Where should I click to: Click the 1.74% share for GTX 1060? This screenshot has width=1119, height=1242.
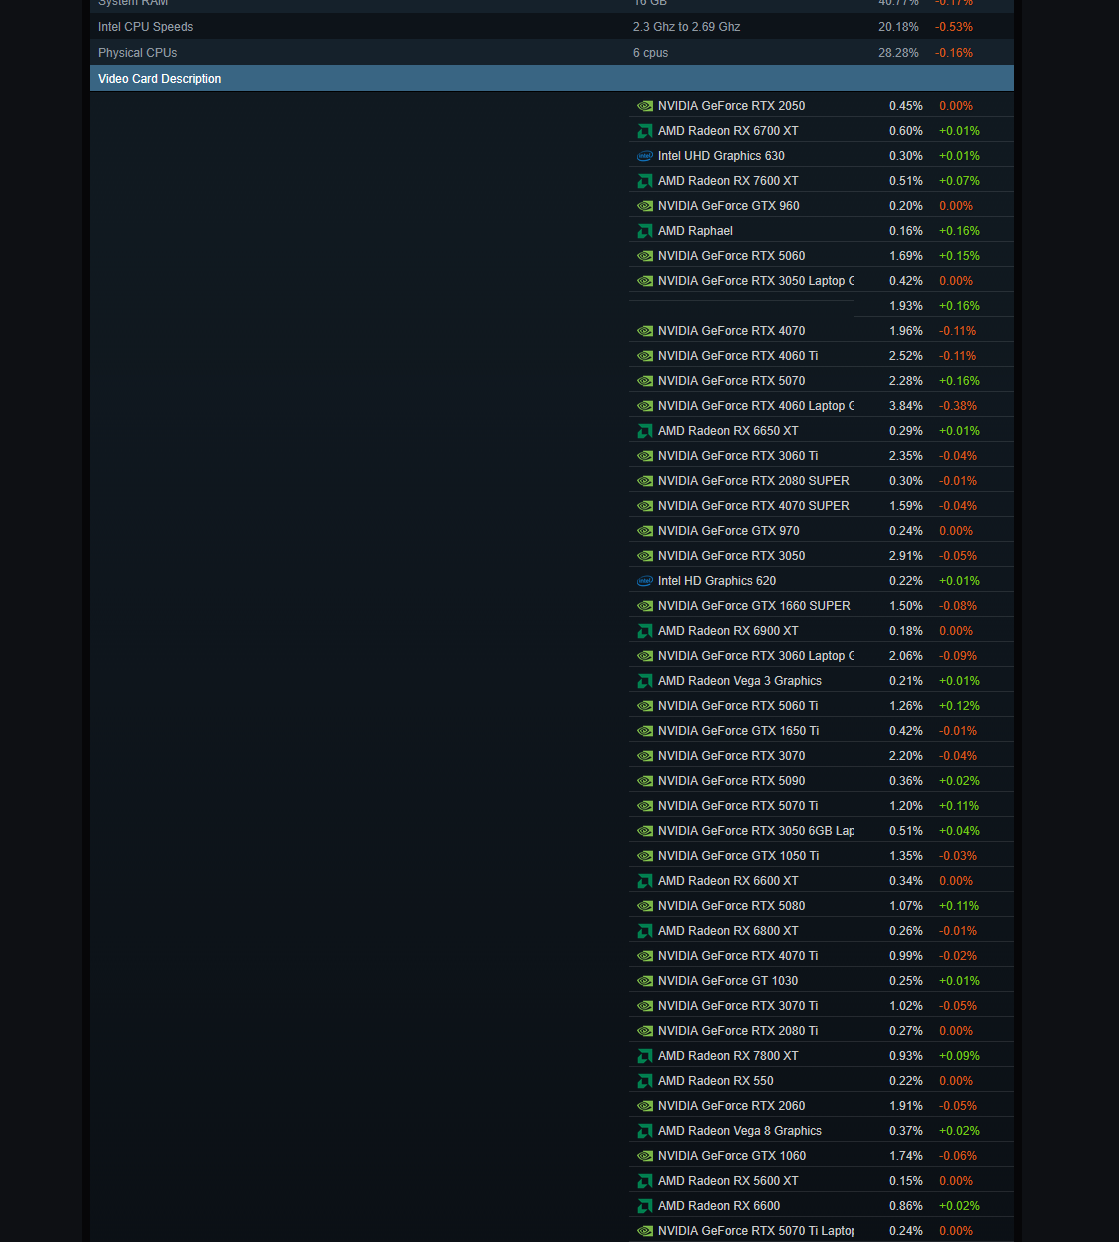[x=906, y=1156]
